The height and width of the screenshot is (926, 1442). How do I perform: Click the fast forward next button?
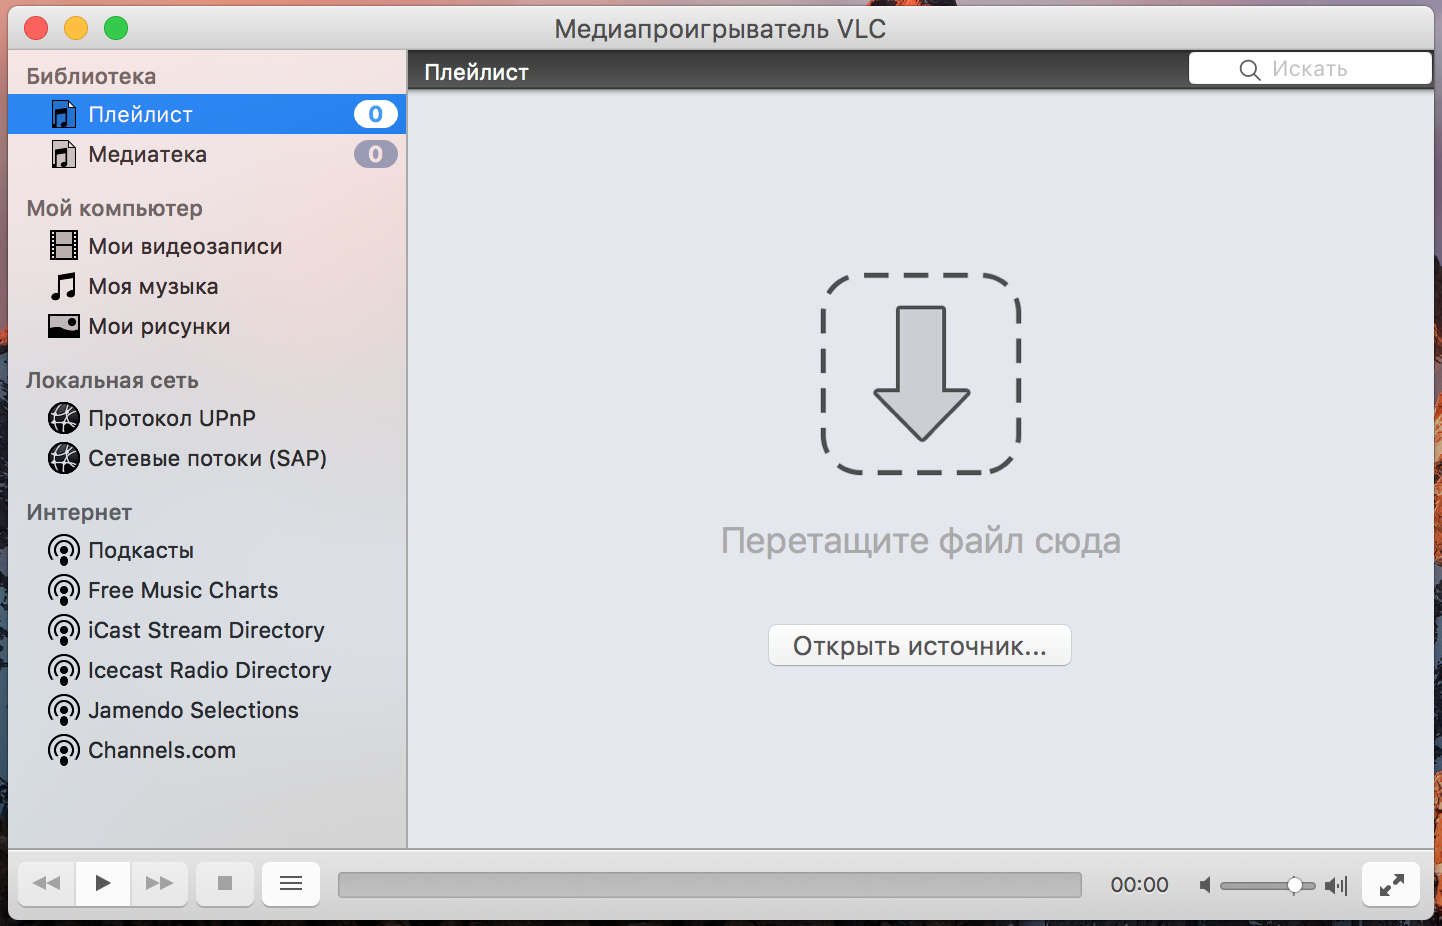[159, 884]
